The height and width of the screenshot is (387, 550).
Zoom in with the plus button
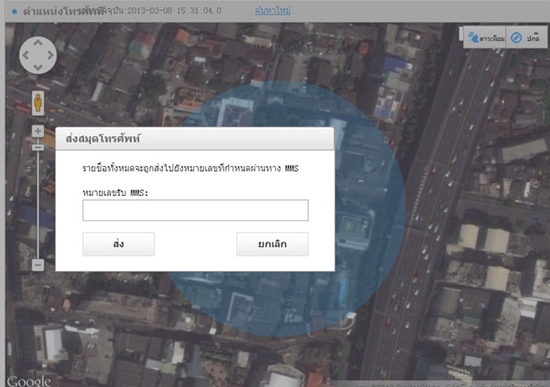[38, 131]
